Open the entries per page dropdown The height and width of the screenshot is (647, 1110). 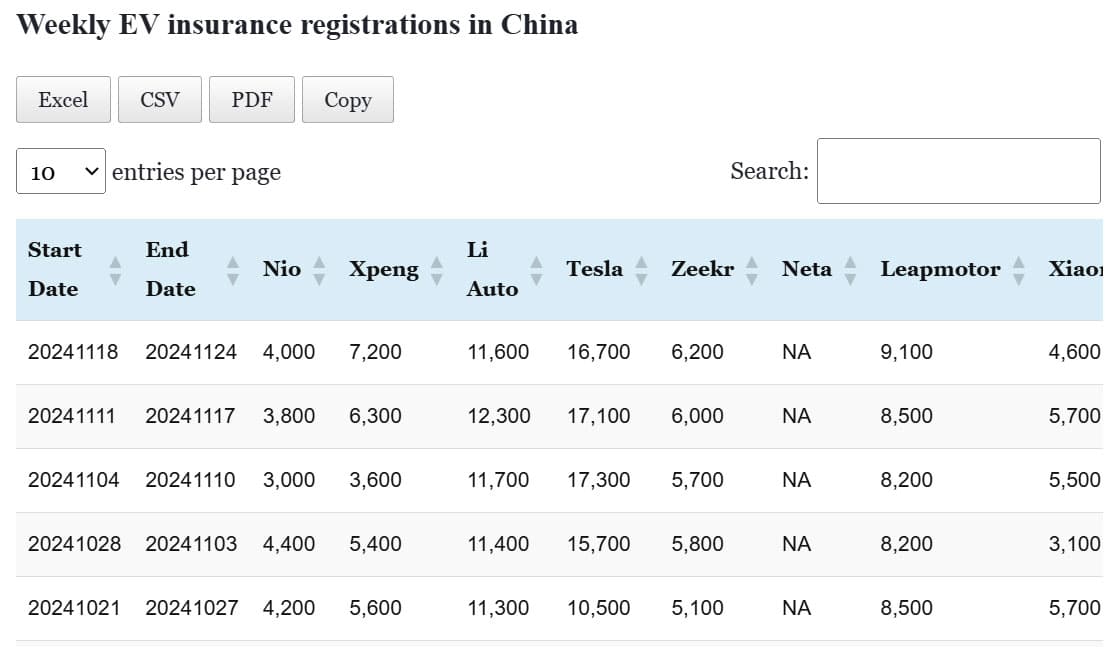pos(61,172)
